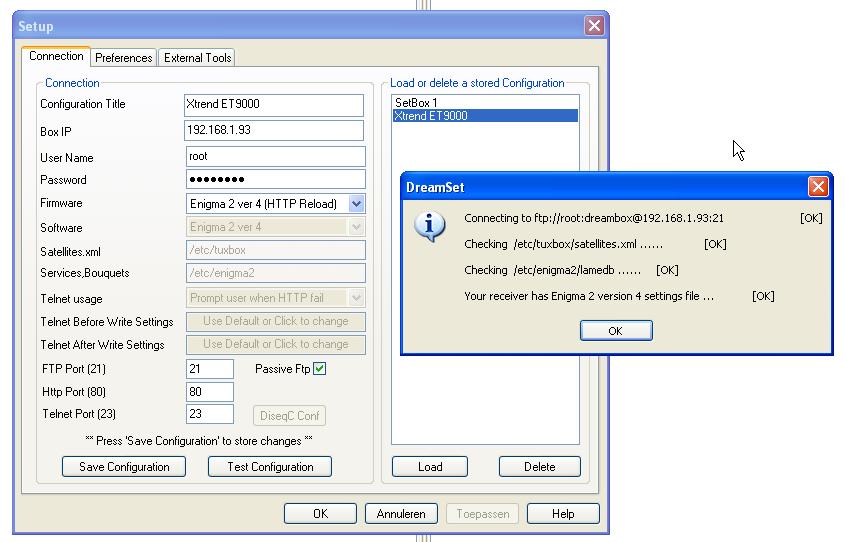Click the 'Checking /etc/tuxbox/satellites.xml' line
This screenshot has width=846, height=542.
(x=595, y=244)
